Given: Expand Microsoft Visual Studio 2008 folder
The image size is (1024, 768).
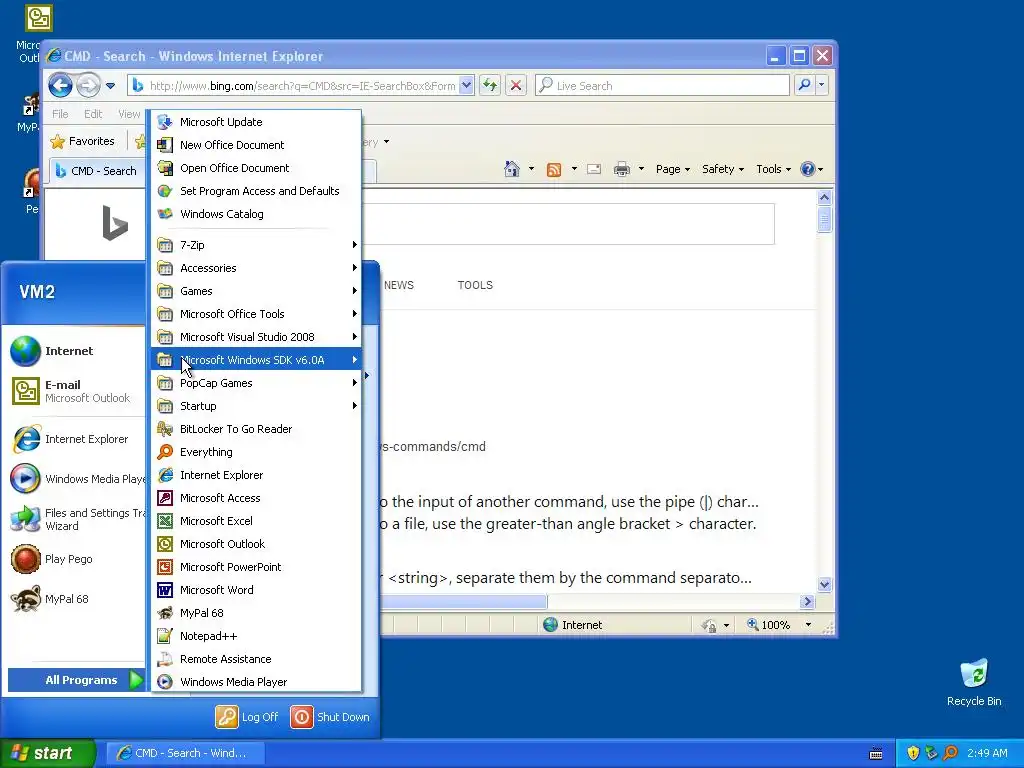Looking at the screenshot, I should (x=256, y=337).
